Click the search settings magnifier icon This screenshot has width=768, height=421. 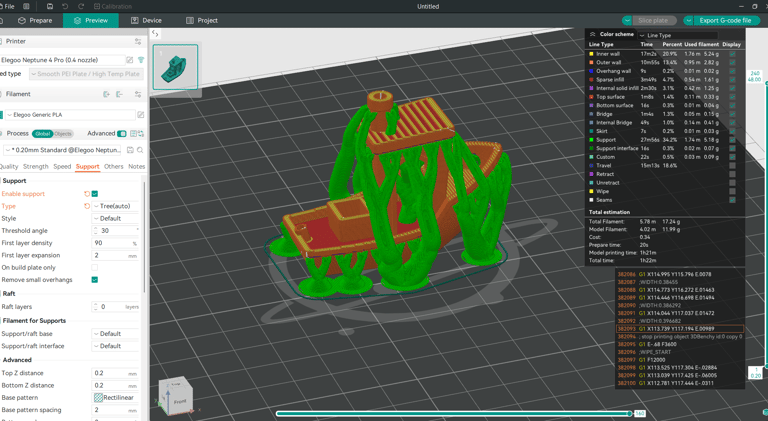pyautogui.click(x=140, y=150)
